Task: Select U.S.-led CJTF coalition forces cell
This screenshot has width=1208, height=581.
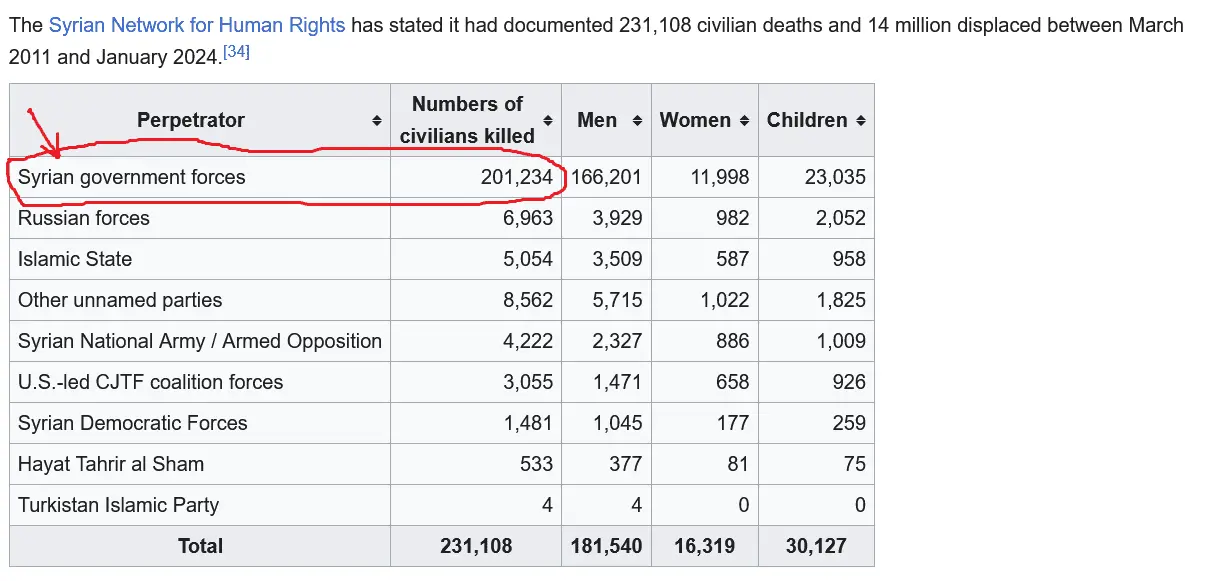Action: tap(150, 382)
